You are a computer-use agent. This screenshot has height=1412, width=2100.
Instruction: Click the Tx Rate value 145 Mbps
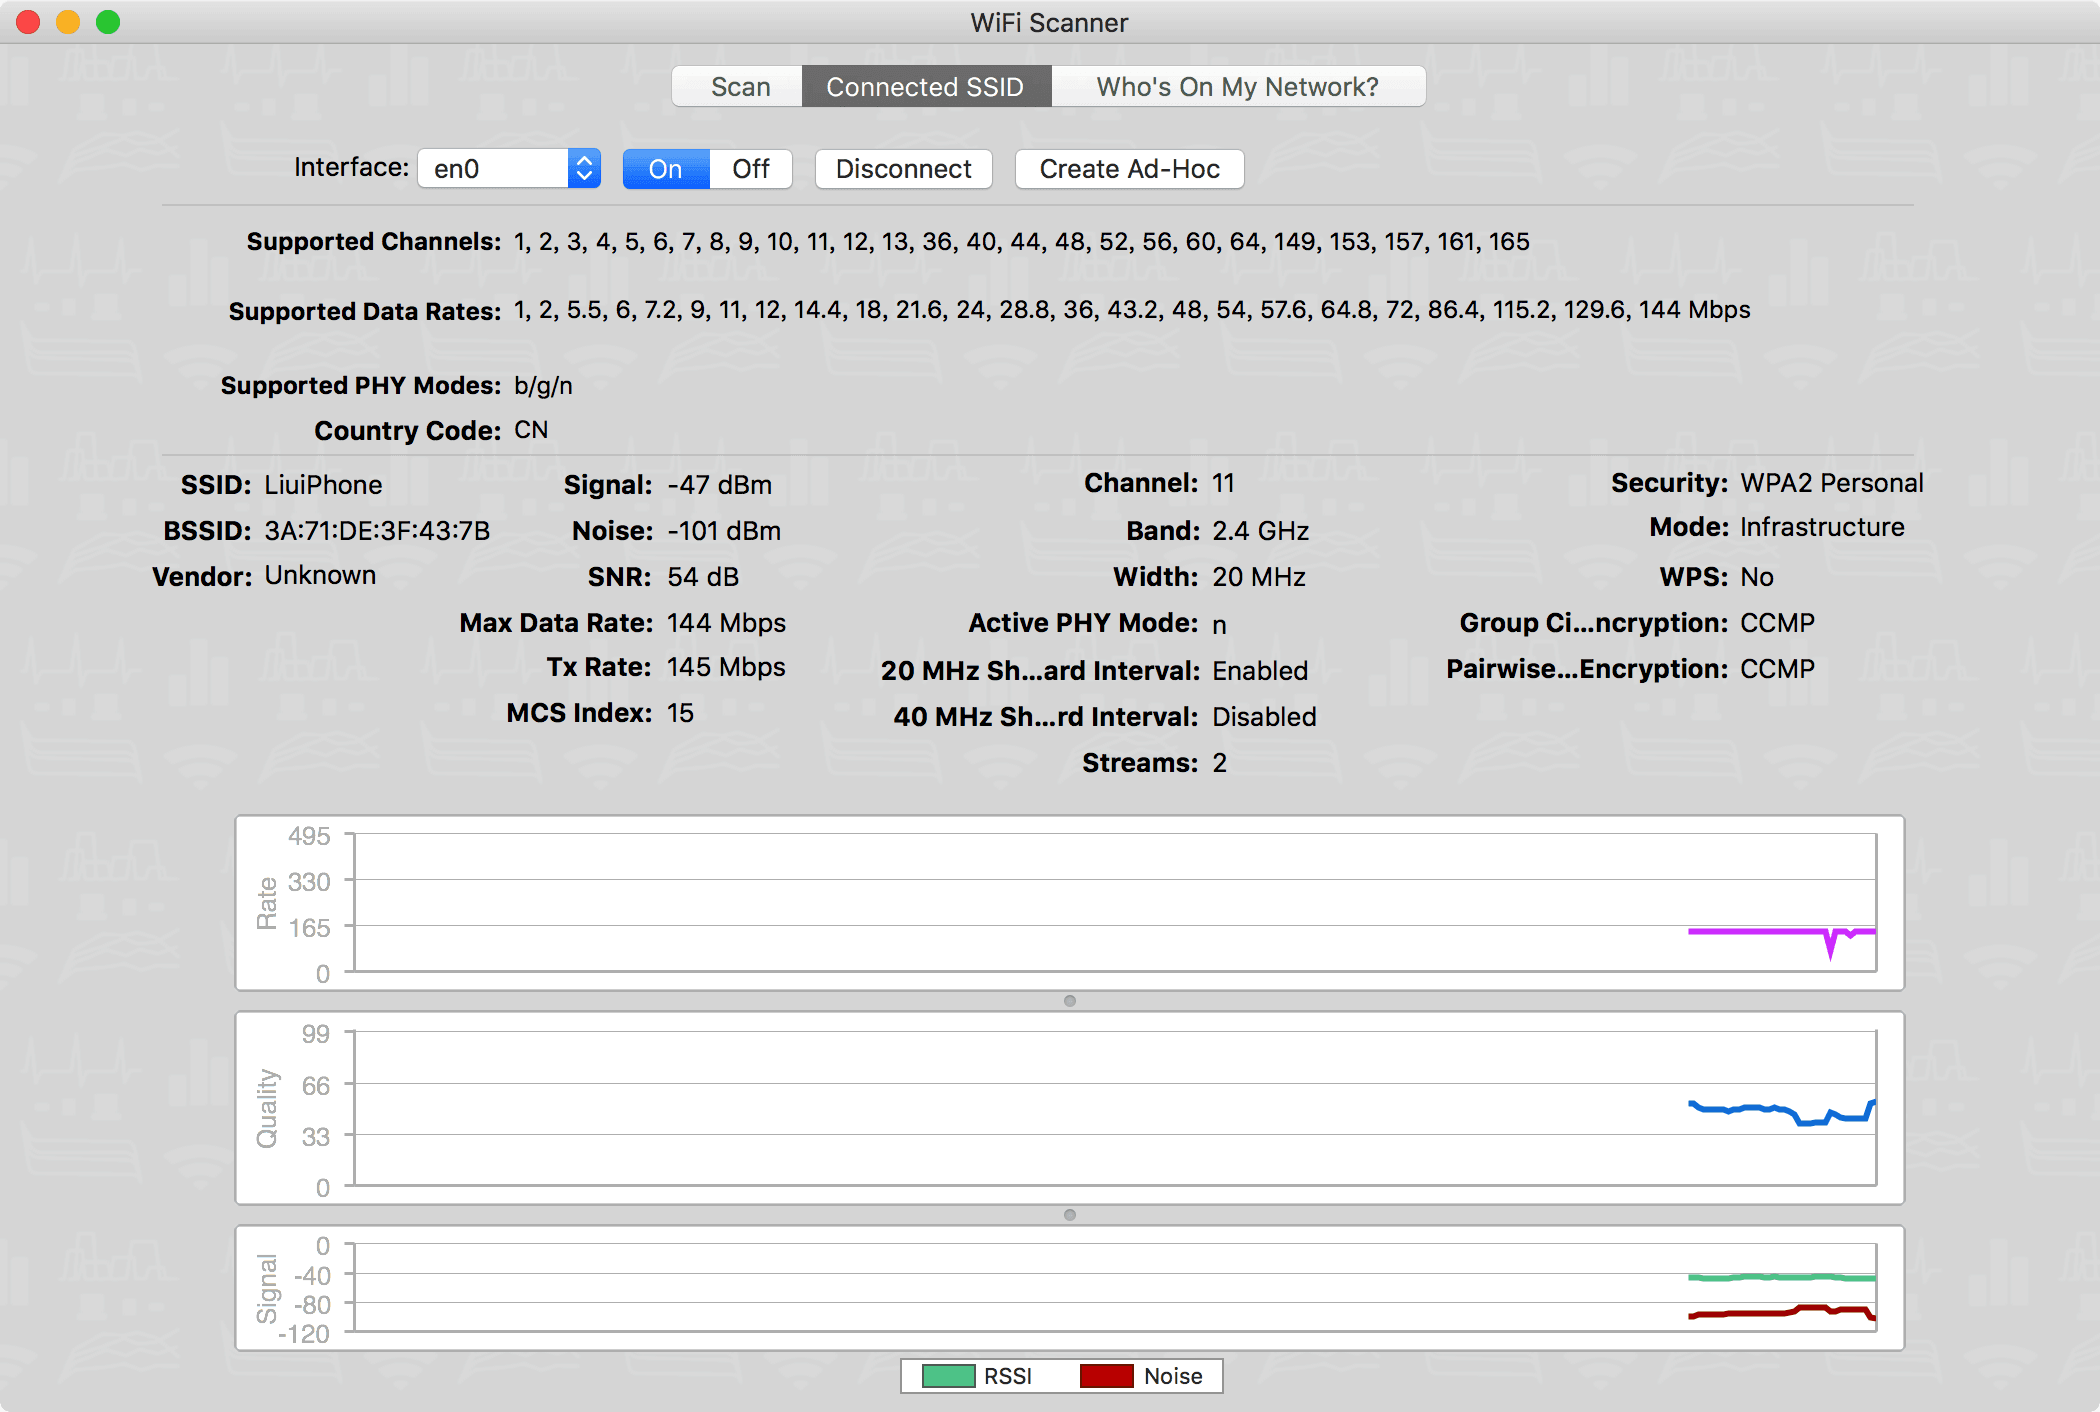click(x=727, y=667)
